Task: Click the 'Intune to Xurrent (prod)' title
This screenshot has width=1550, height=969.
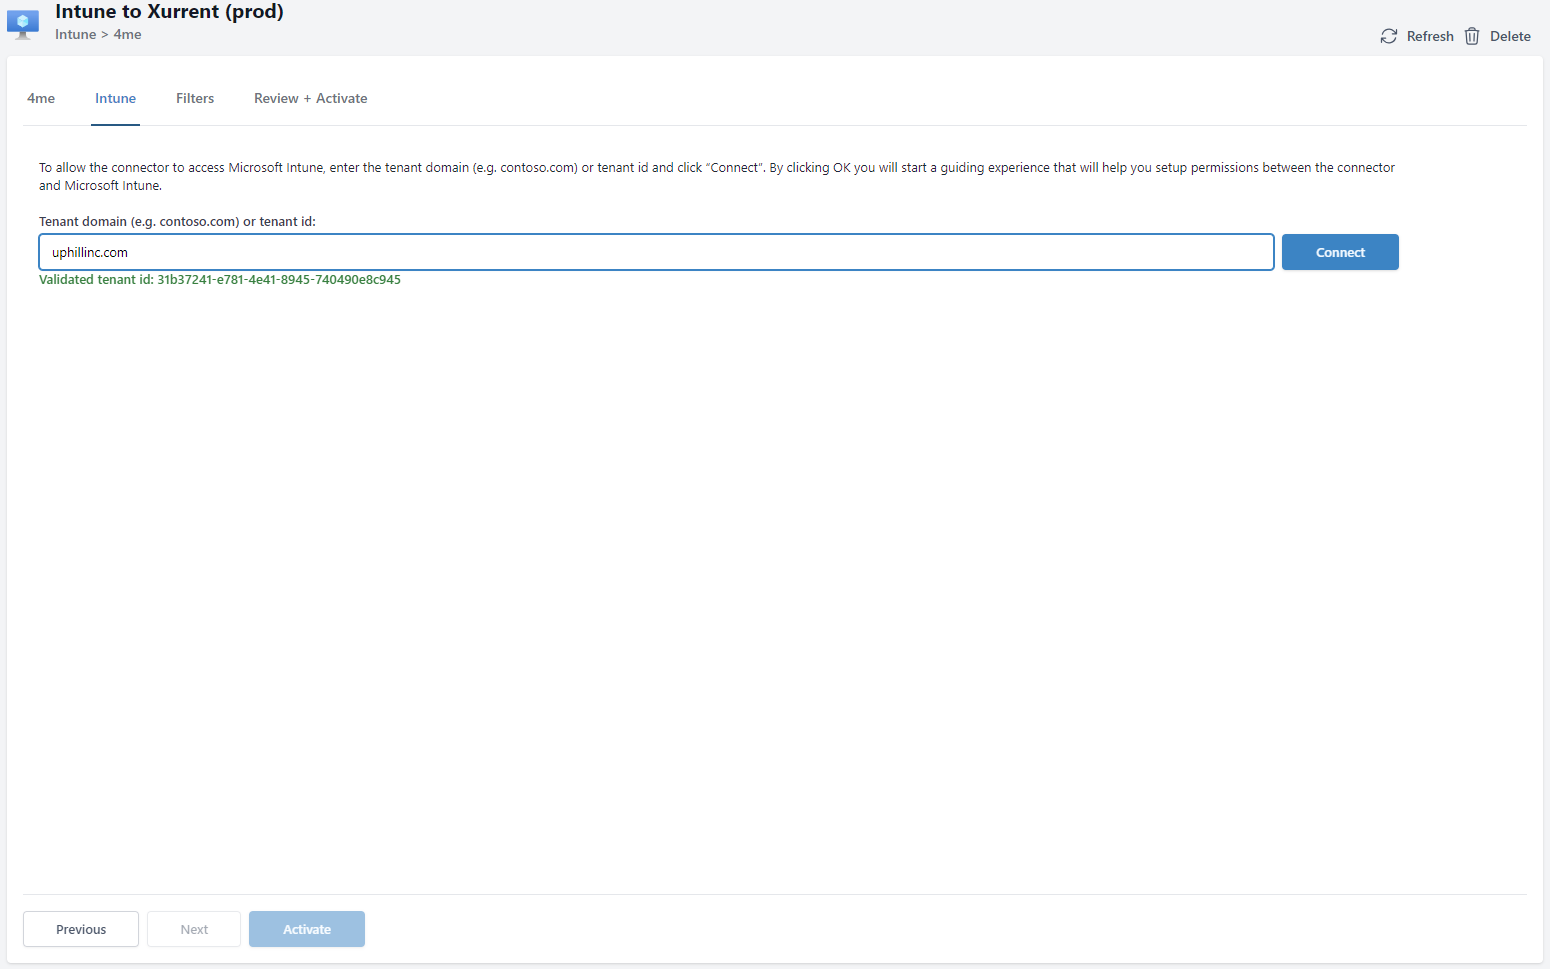Action: pos(169,12)
